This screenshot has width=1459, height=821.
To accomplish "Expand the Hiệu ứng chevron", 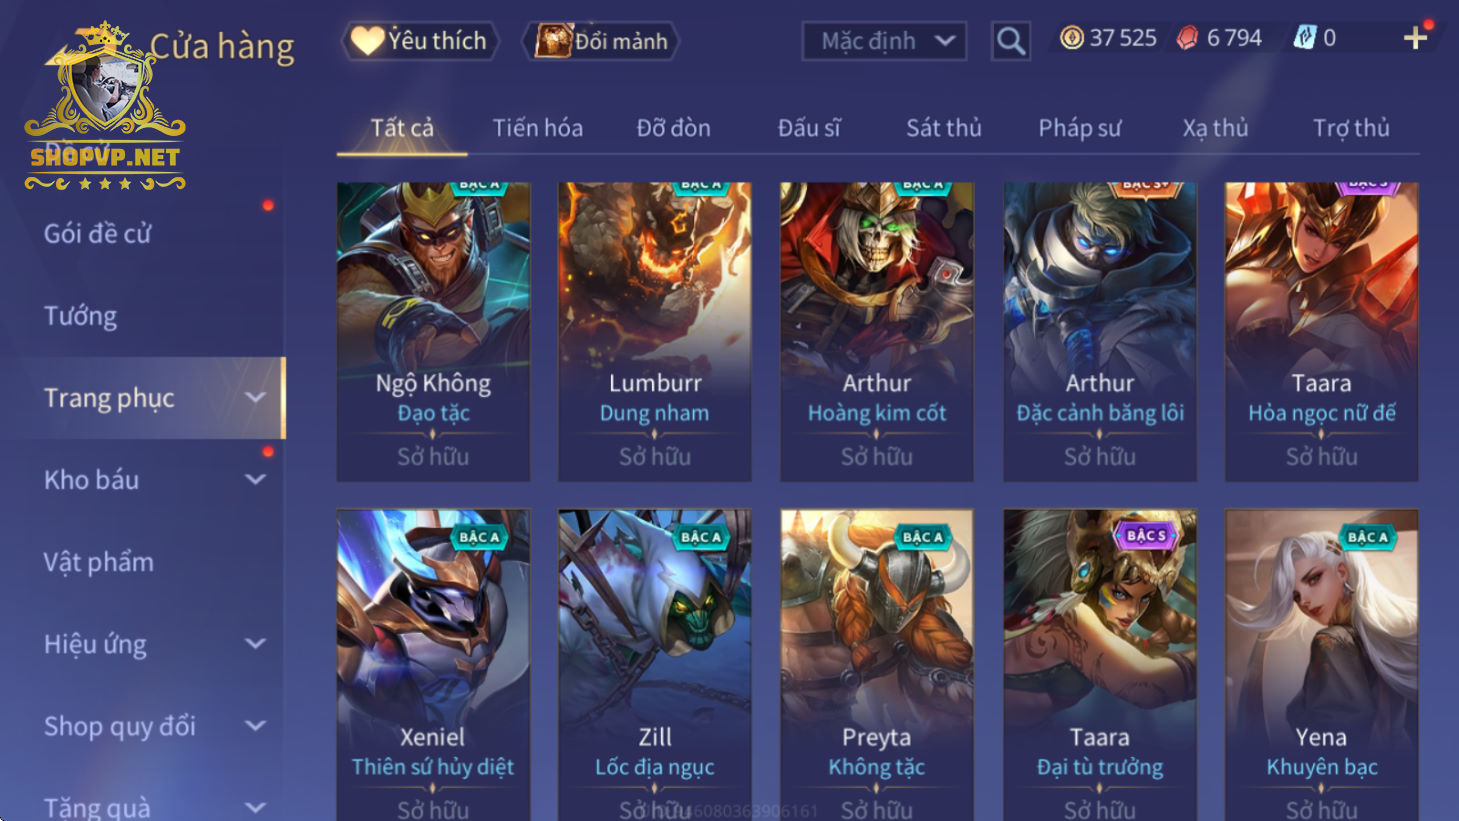I will tap(256, 644).
